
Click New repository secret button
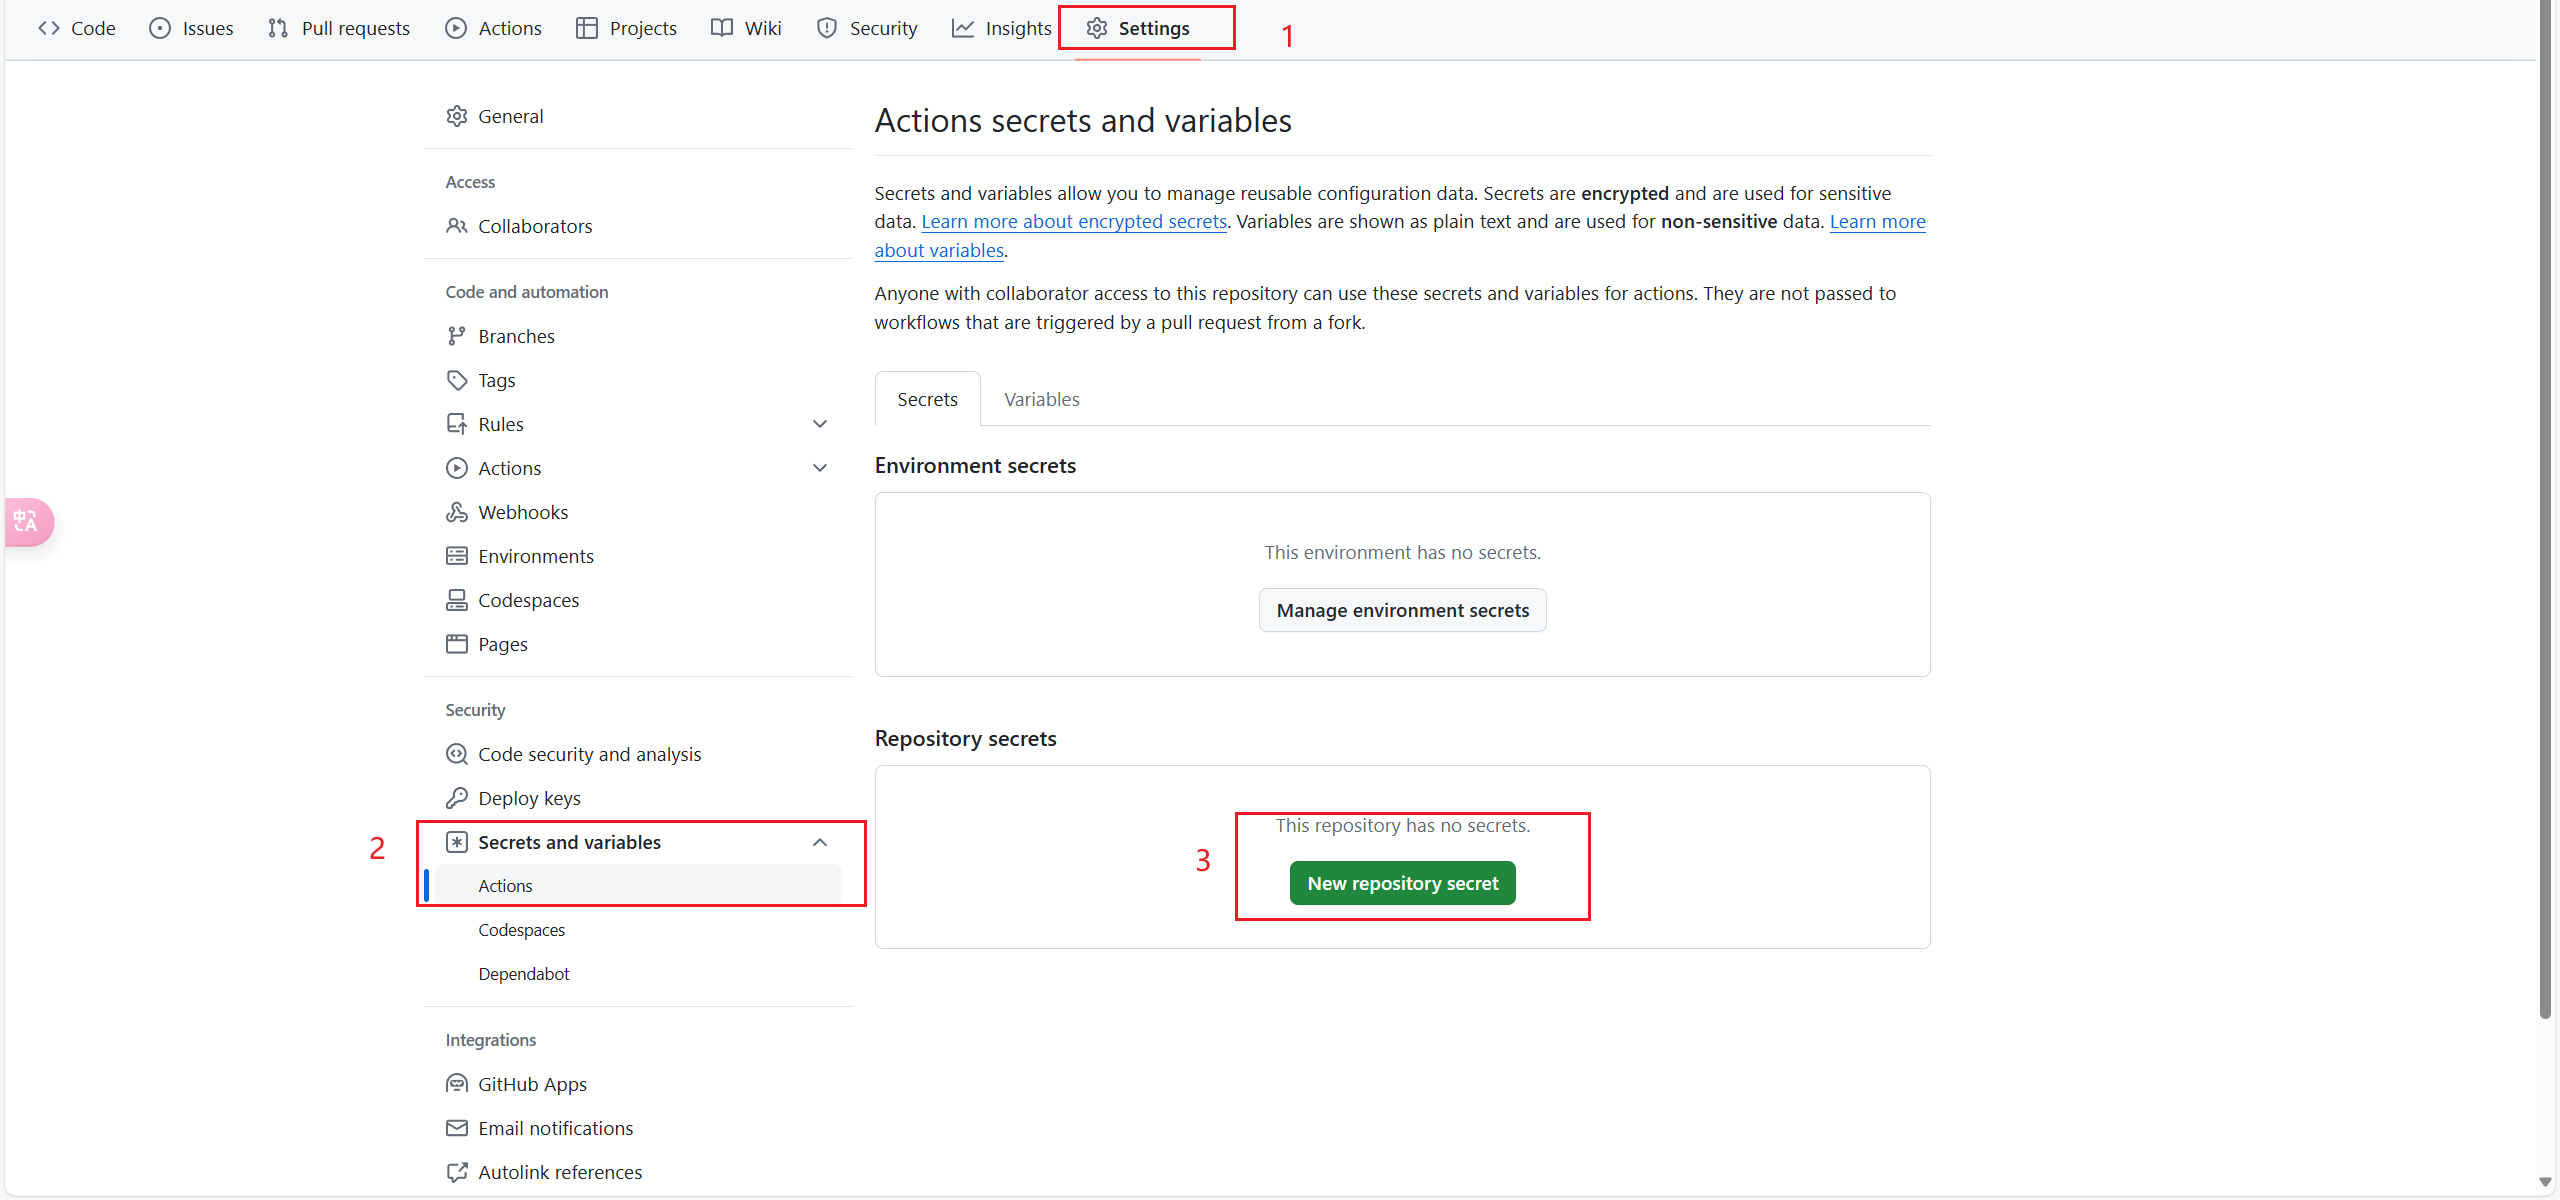1402,883
